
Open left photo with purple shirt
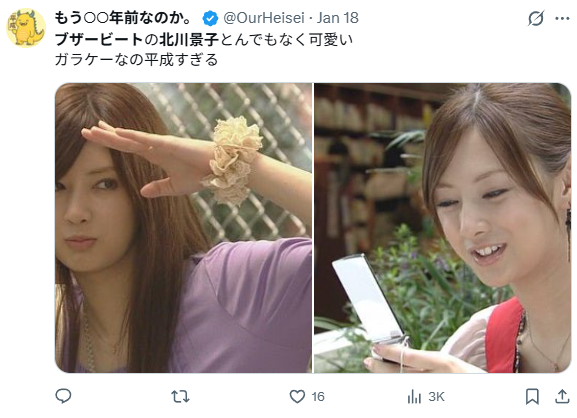183,228
